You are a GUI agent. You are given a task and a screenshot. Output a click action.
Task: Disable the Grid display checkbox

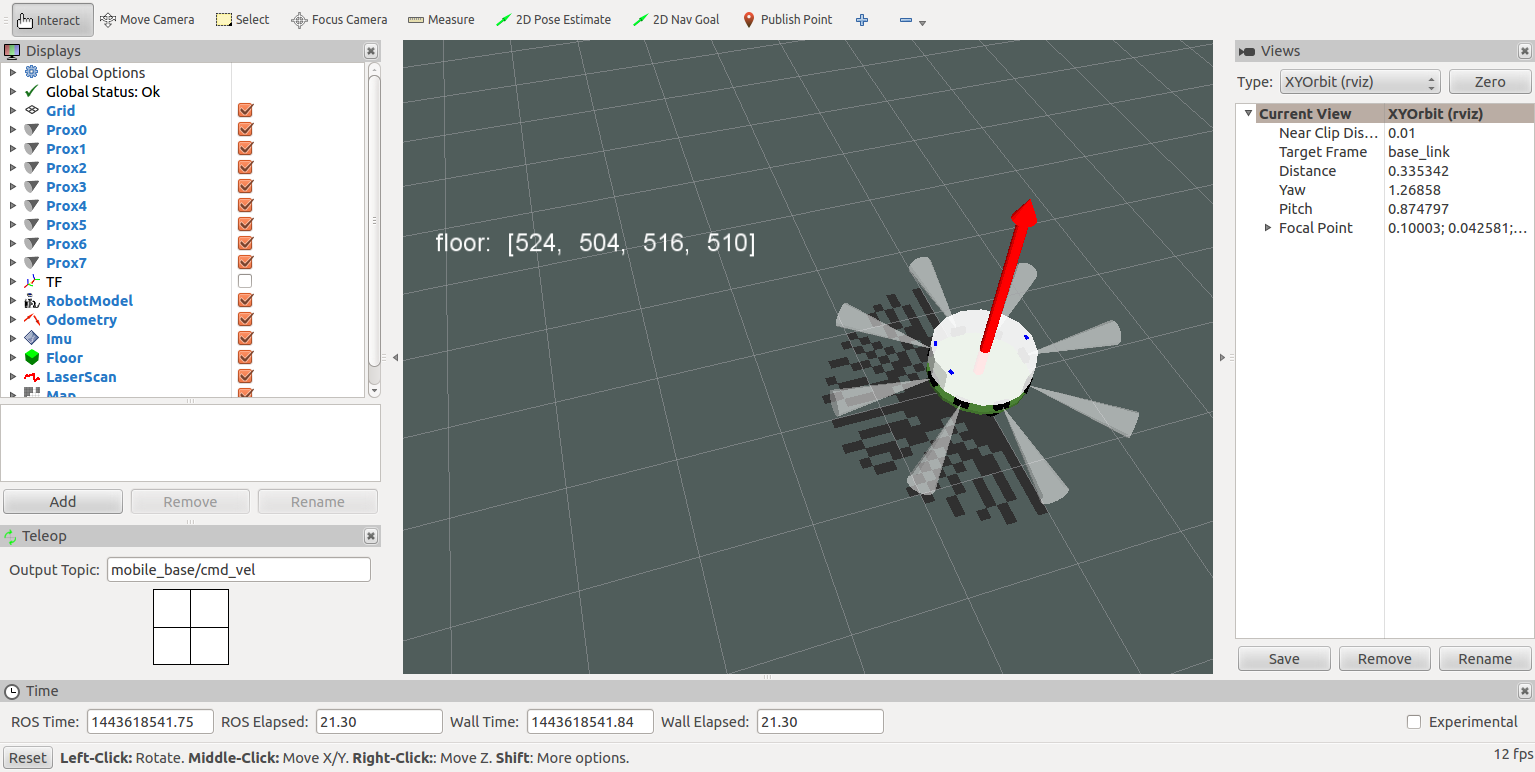coord(245,111)
